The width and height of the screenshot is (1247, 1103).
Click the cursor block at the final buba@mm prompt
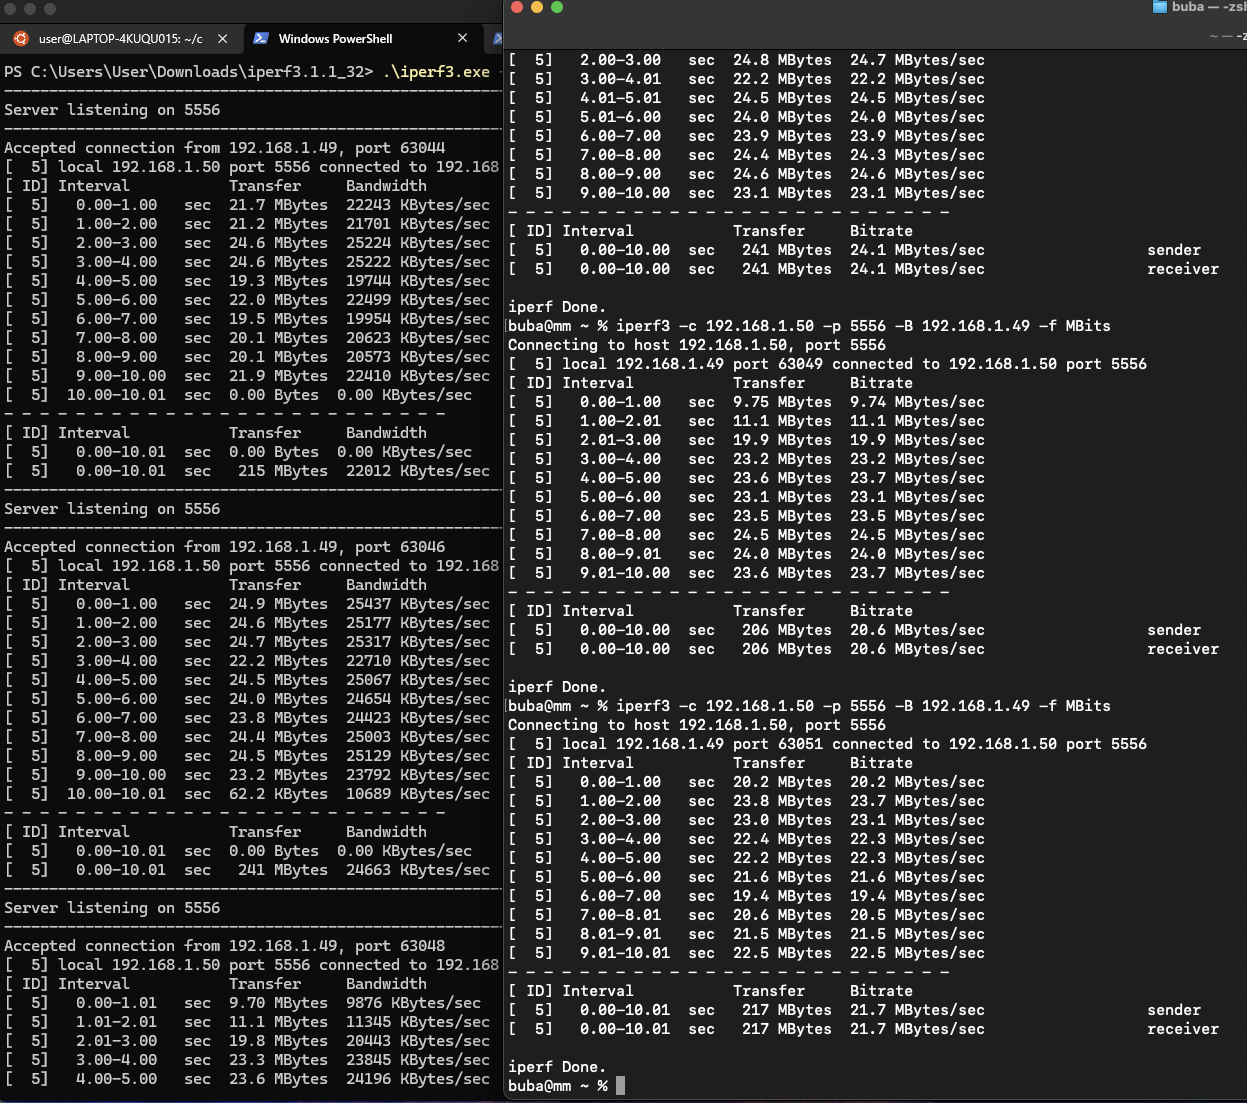pyautogui.click(x=620, y=1086)
